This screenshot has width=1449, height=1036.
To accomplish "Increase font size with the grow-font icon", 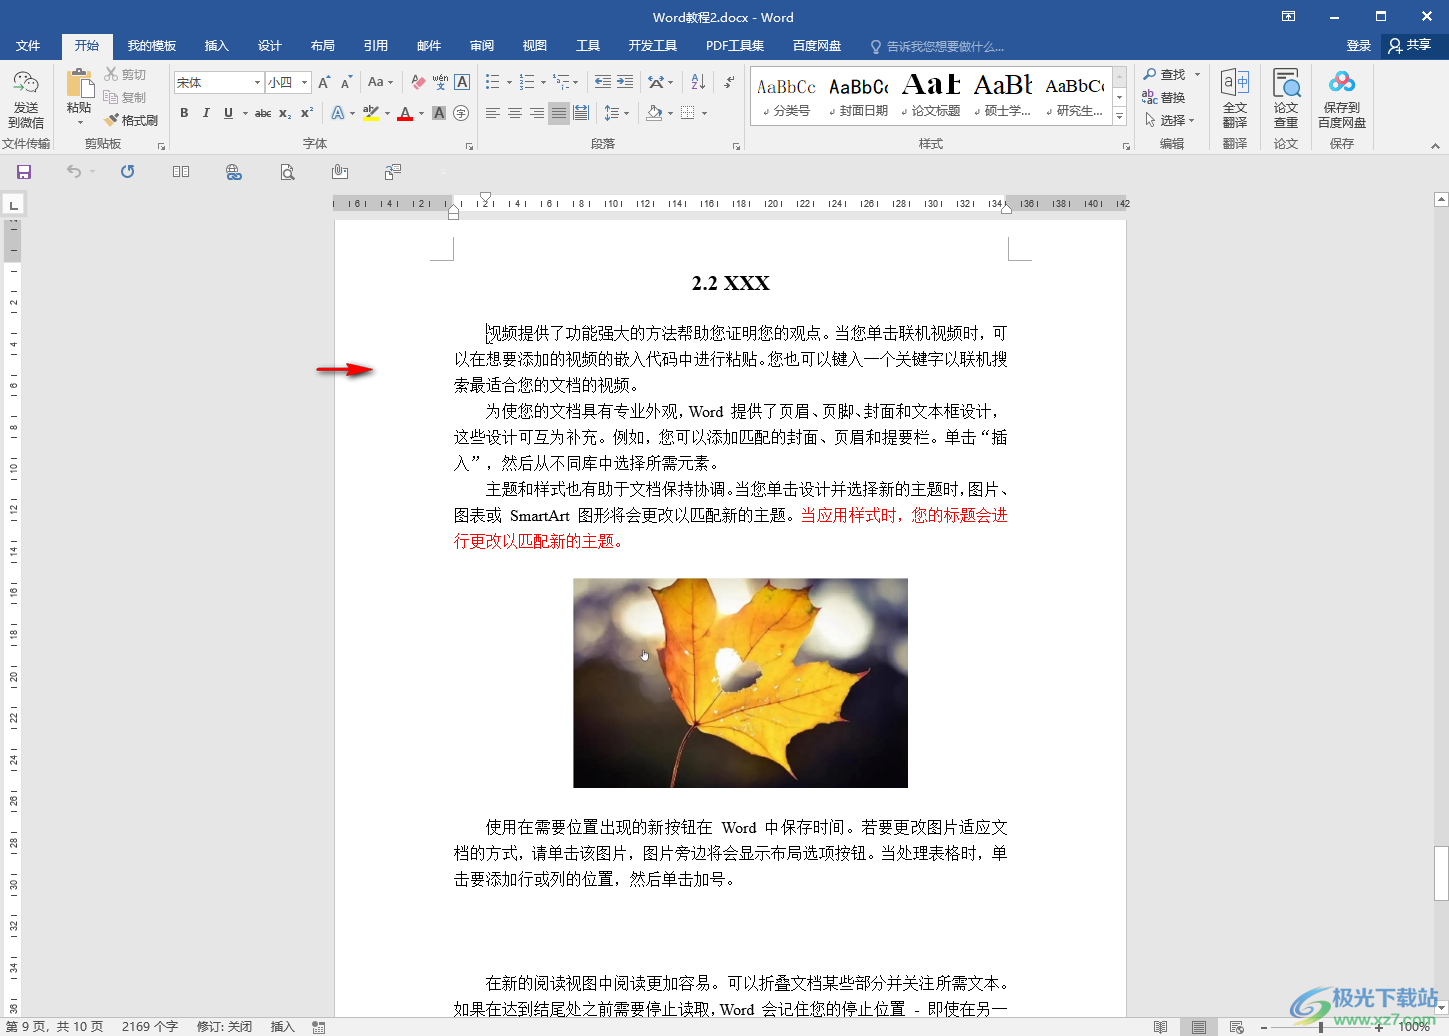I will [x=324, y=82].
